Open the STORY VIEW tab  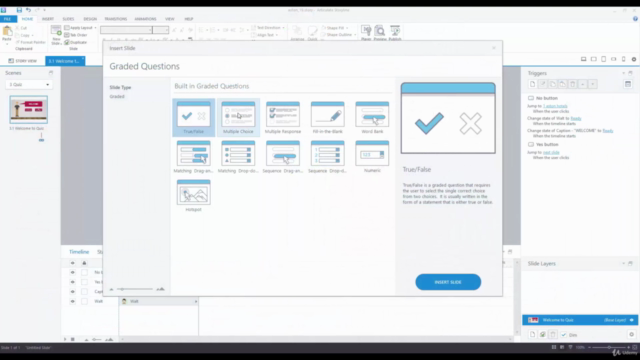23,61
